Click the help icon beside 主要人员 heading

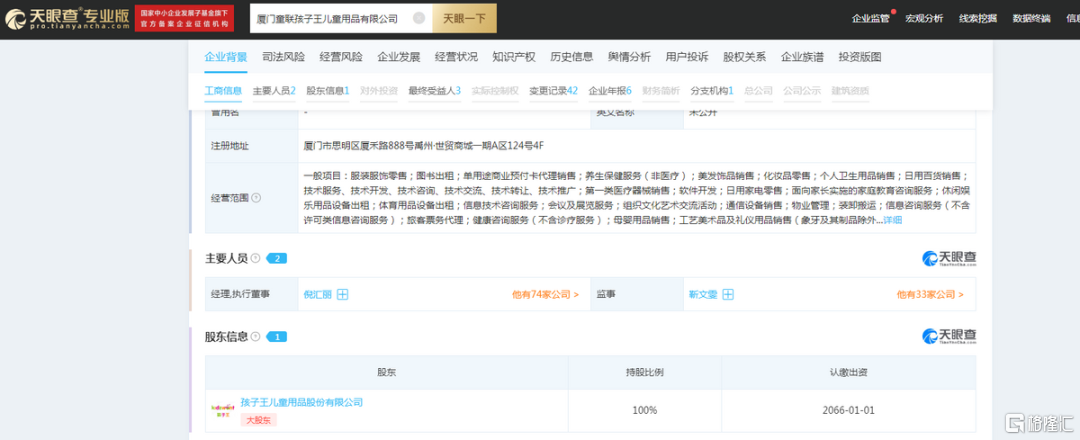click(x=256, y=258)
